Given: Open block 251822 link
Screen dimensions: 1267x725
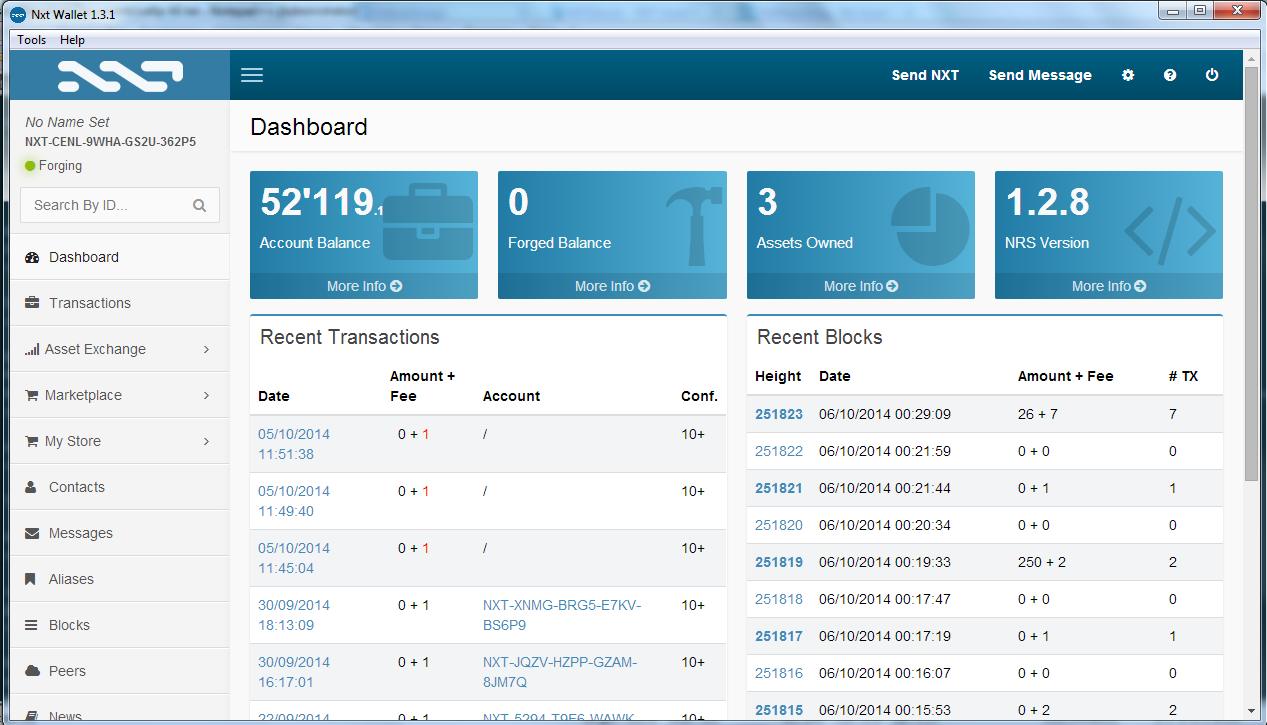Looking at the screenshot, I should click(779, 451).
